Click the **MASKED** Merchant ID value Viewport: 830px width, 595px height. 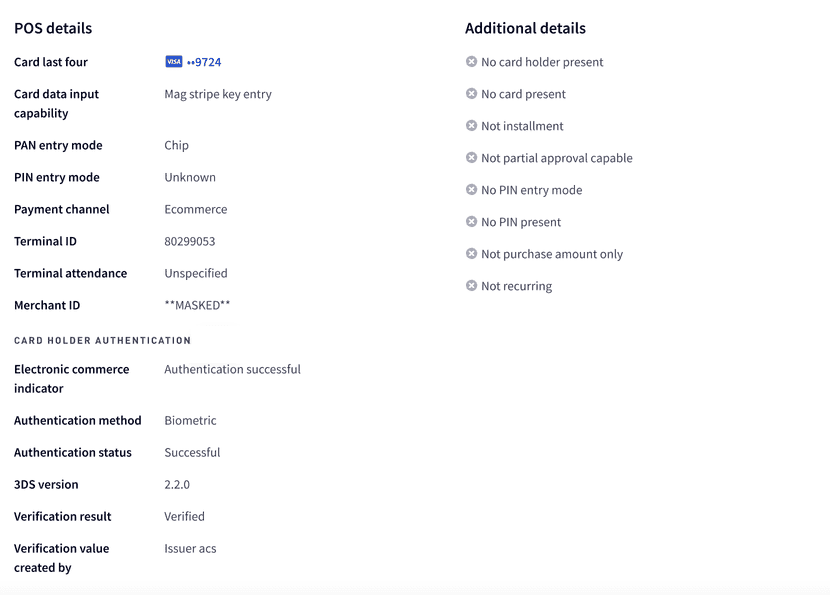[195, 305]
